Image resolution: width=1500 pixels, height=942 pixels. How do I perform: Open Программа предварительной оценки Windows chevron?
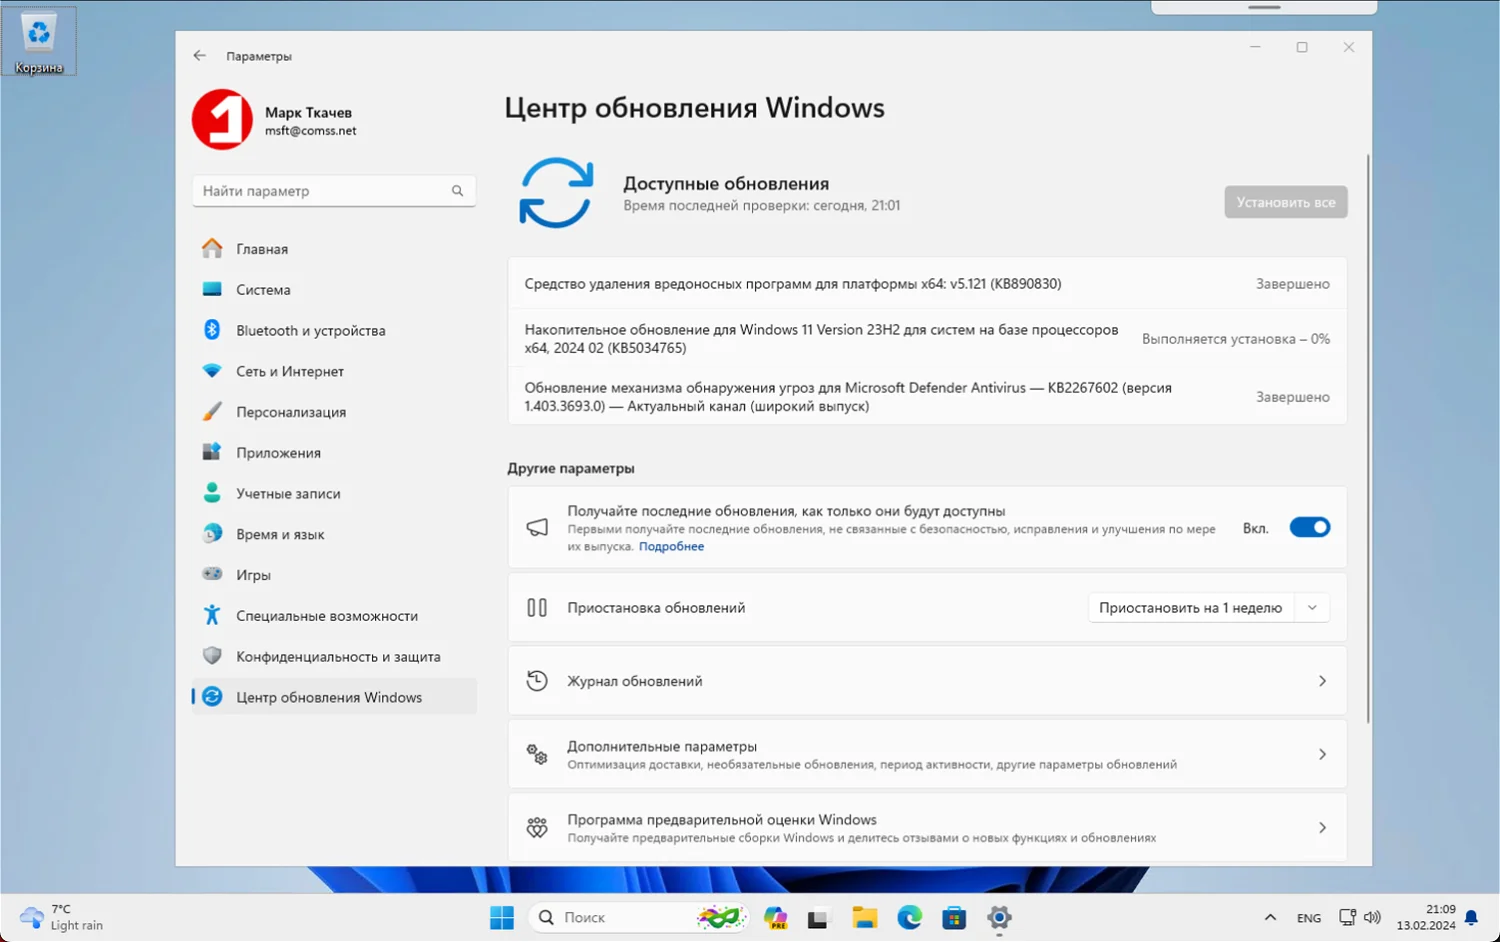[1322, 828]
